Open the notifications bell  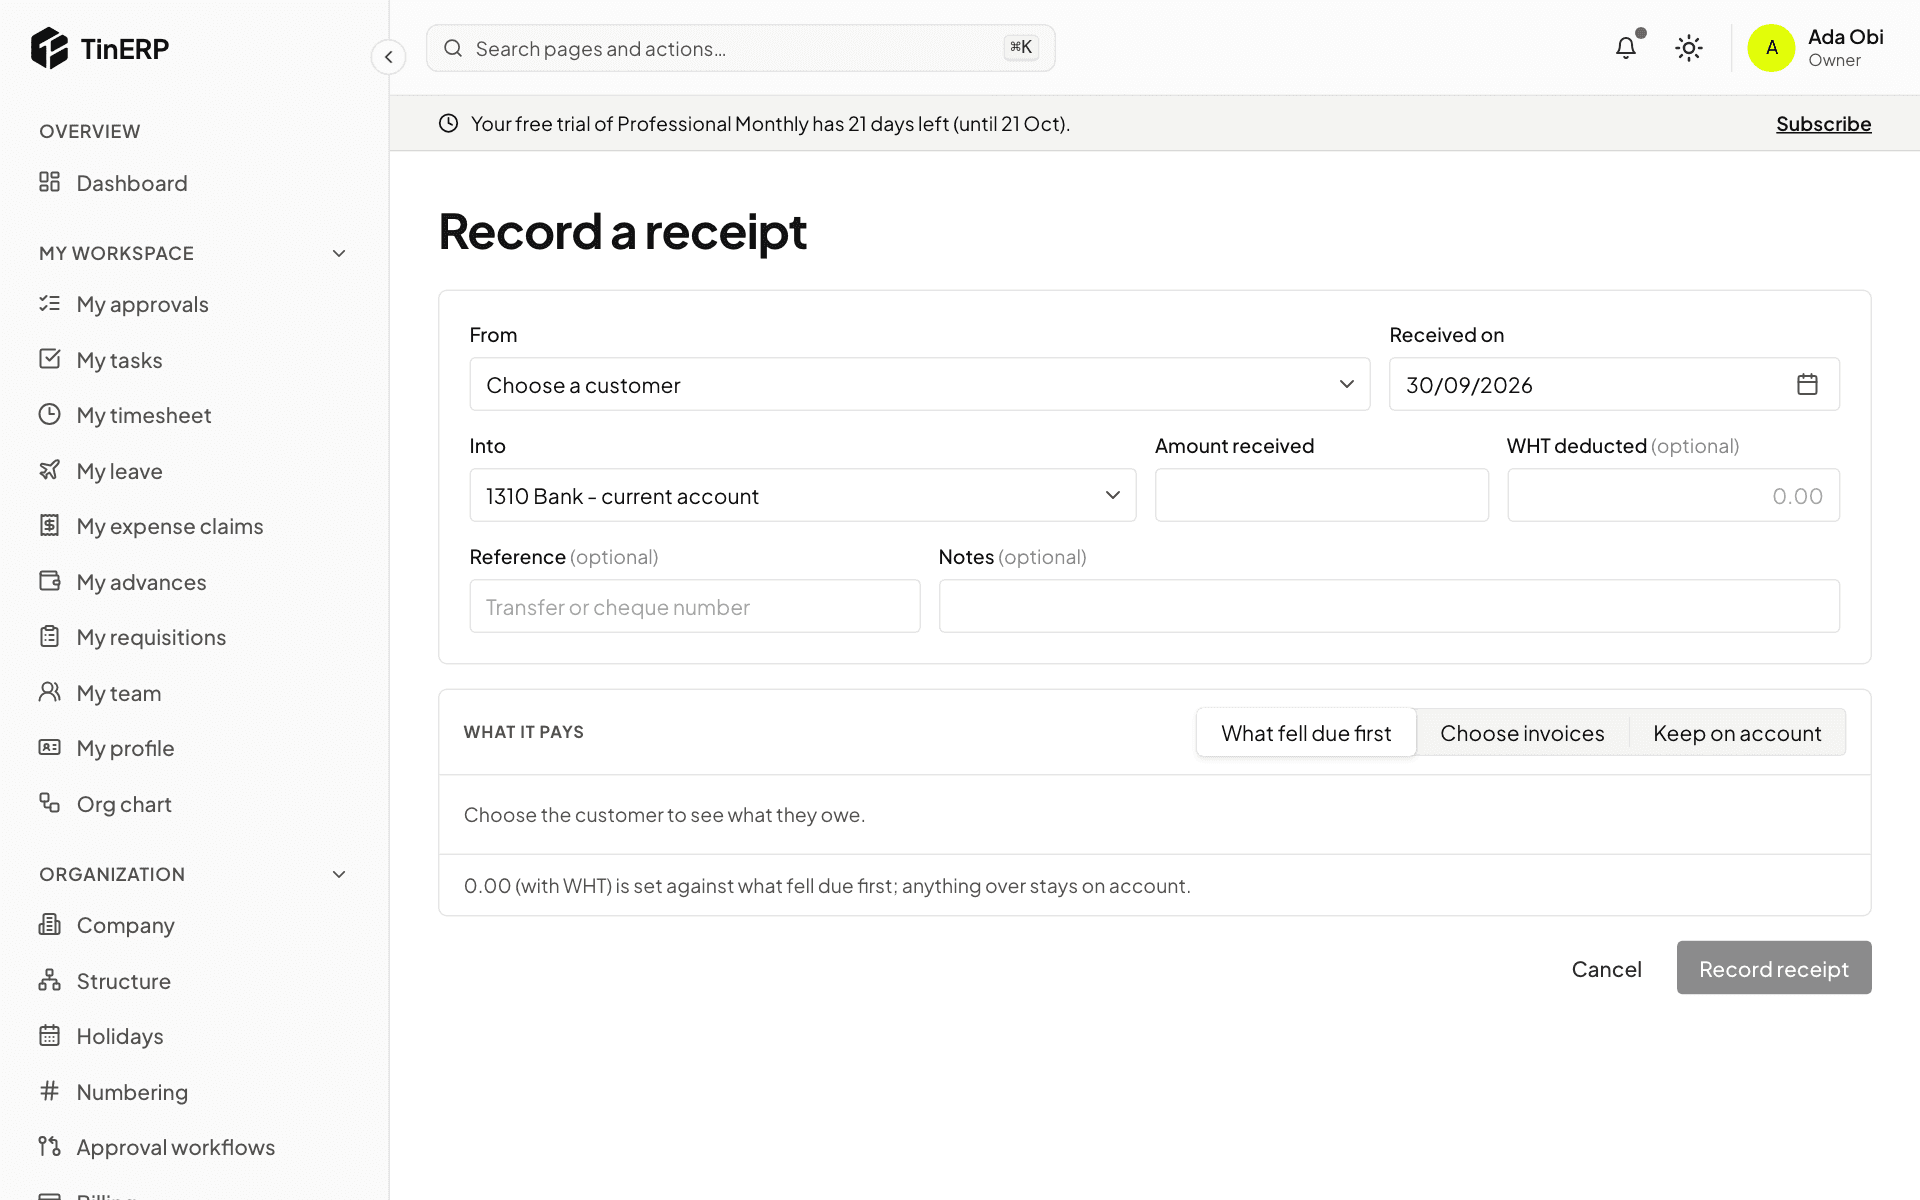[x=1626, y=48]
